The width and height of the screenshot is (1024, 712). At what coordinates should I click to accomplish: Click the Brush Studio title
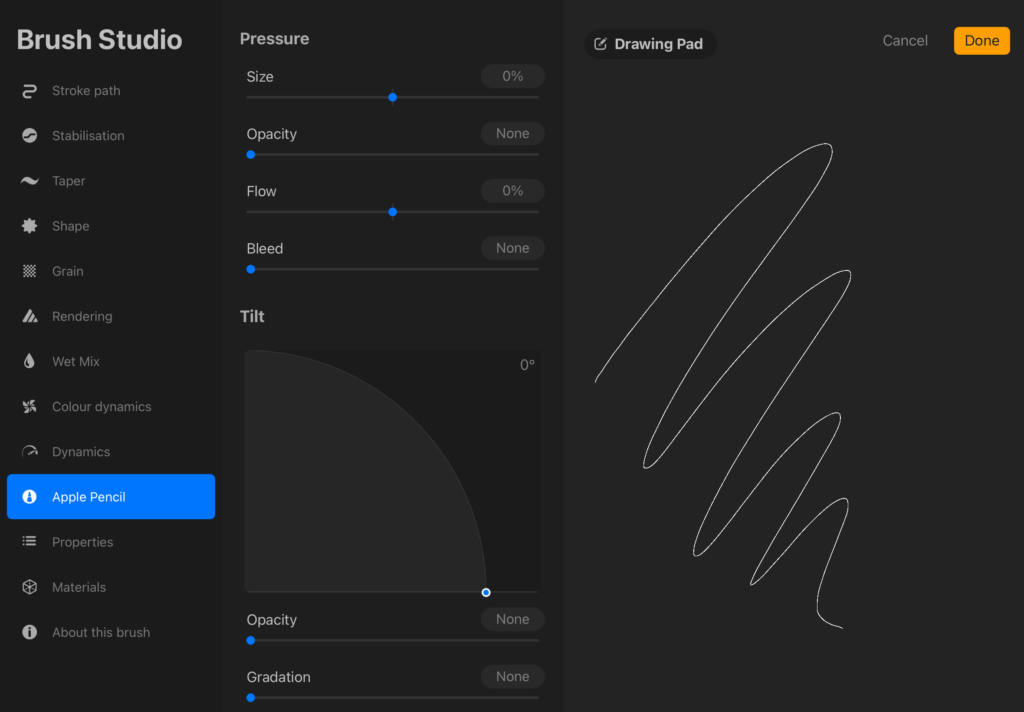[x=99, y=40]
